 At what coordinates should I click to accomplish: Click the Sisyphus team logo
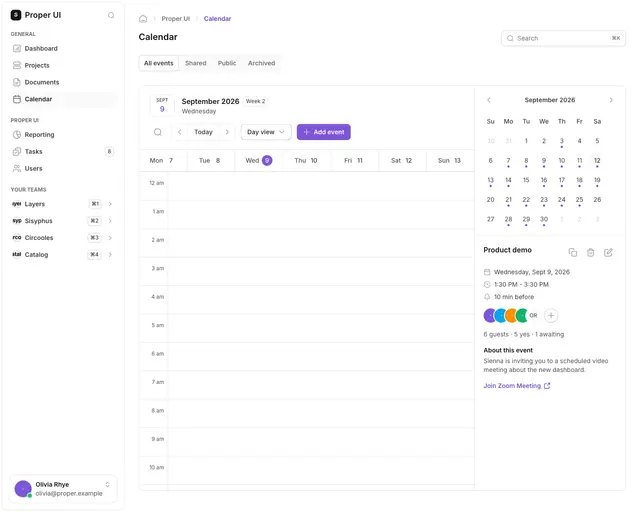point(17,221)
